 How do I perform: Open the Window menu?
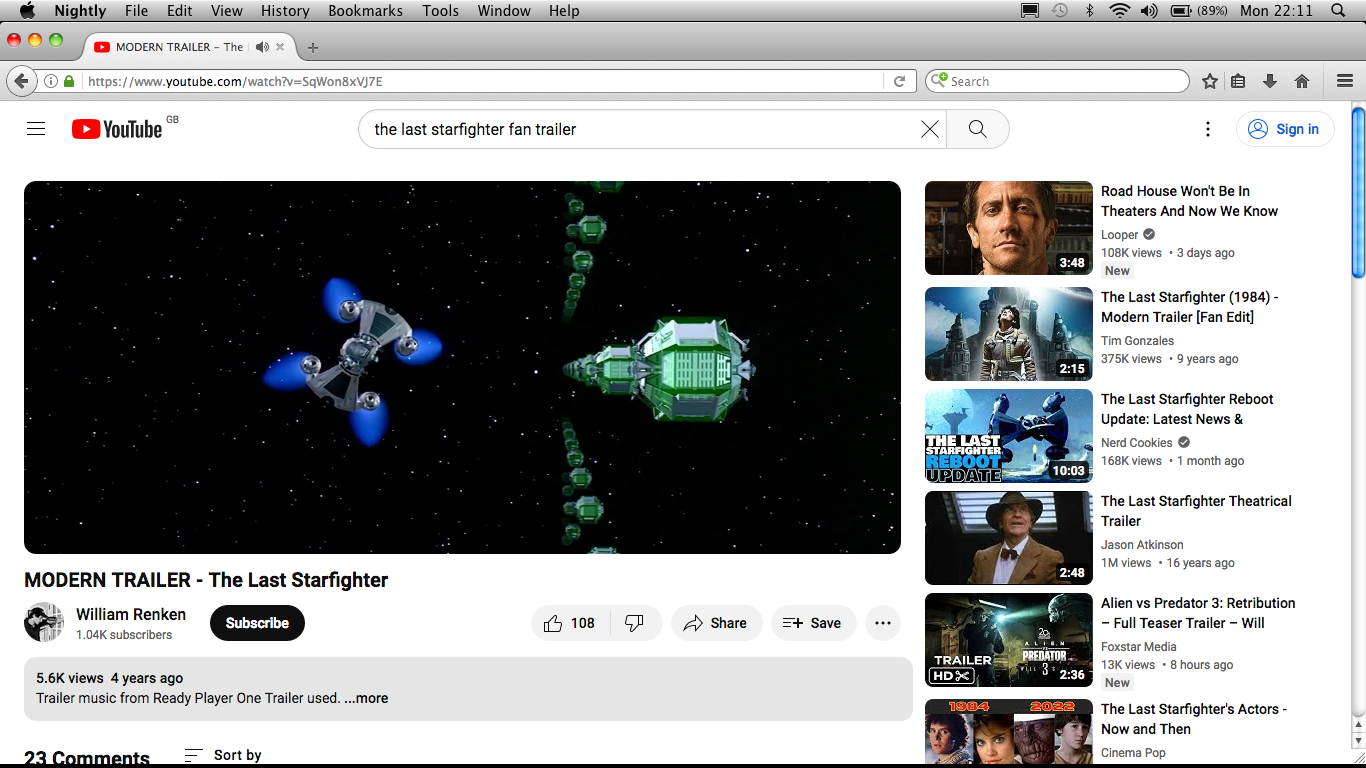click(x=504, y=11)
